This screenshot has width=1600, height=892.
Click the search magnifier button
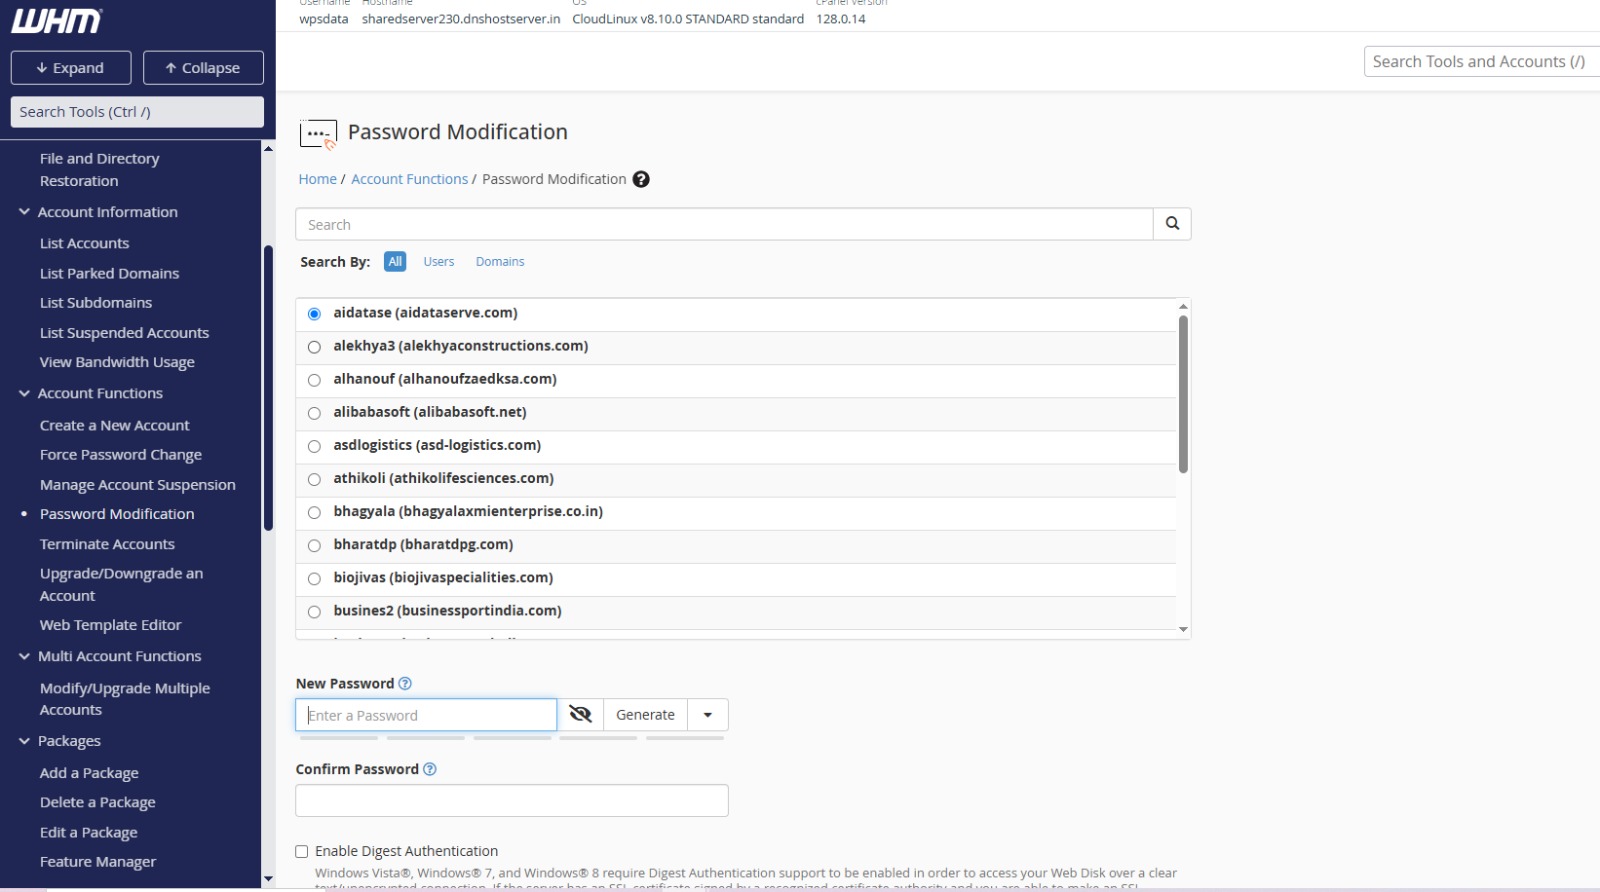tap(1172, 224)
